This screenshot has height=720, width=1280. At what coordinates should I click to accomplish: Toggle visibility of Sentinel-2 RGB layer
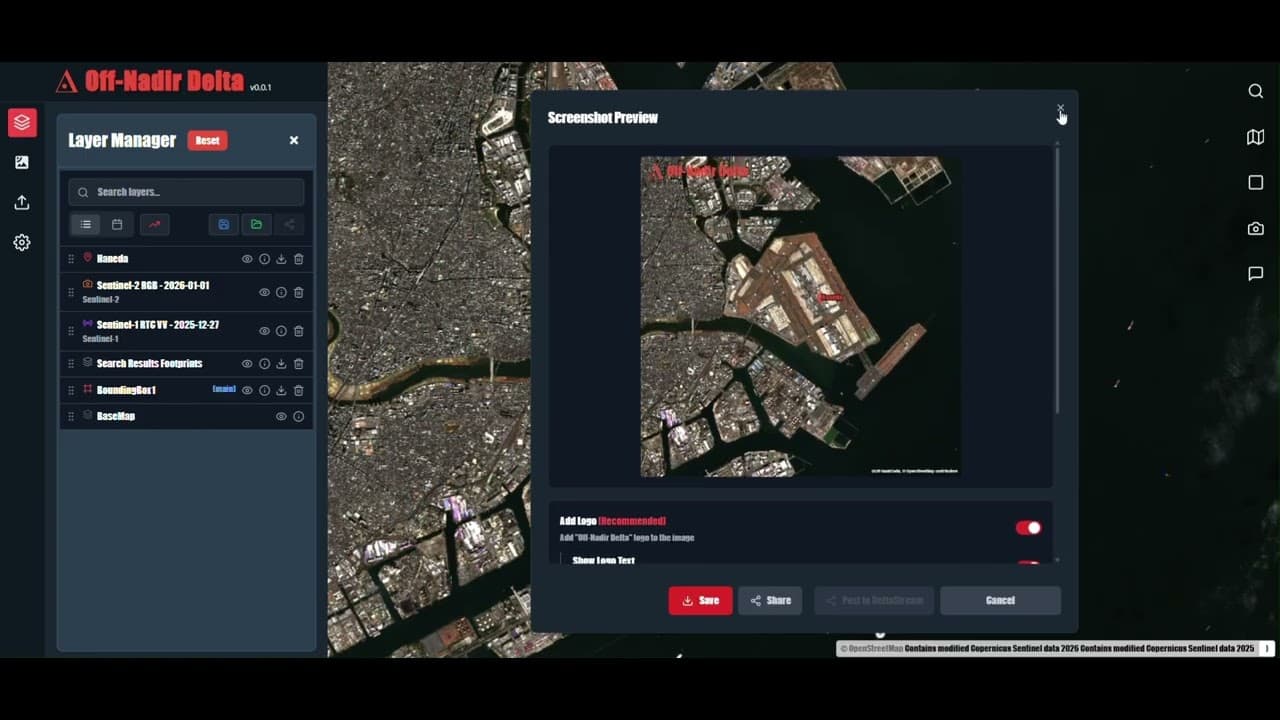pos(264,292)
